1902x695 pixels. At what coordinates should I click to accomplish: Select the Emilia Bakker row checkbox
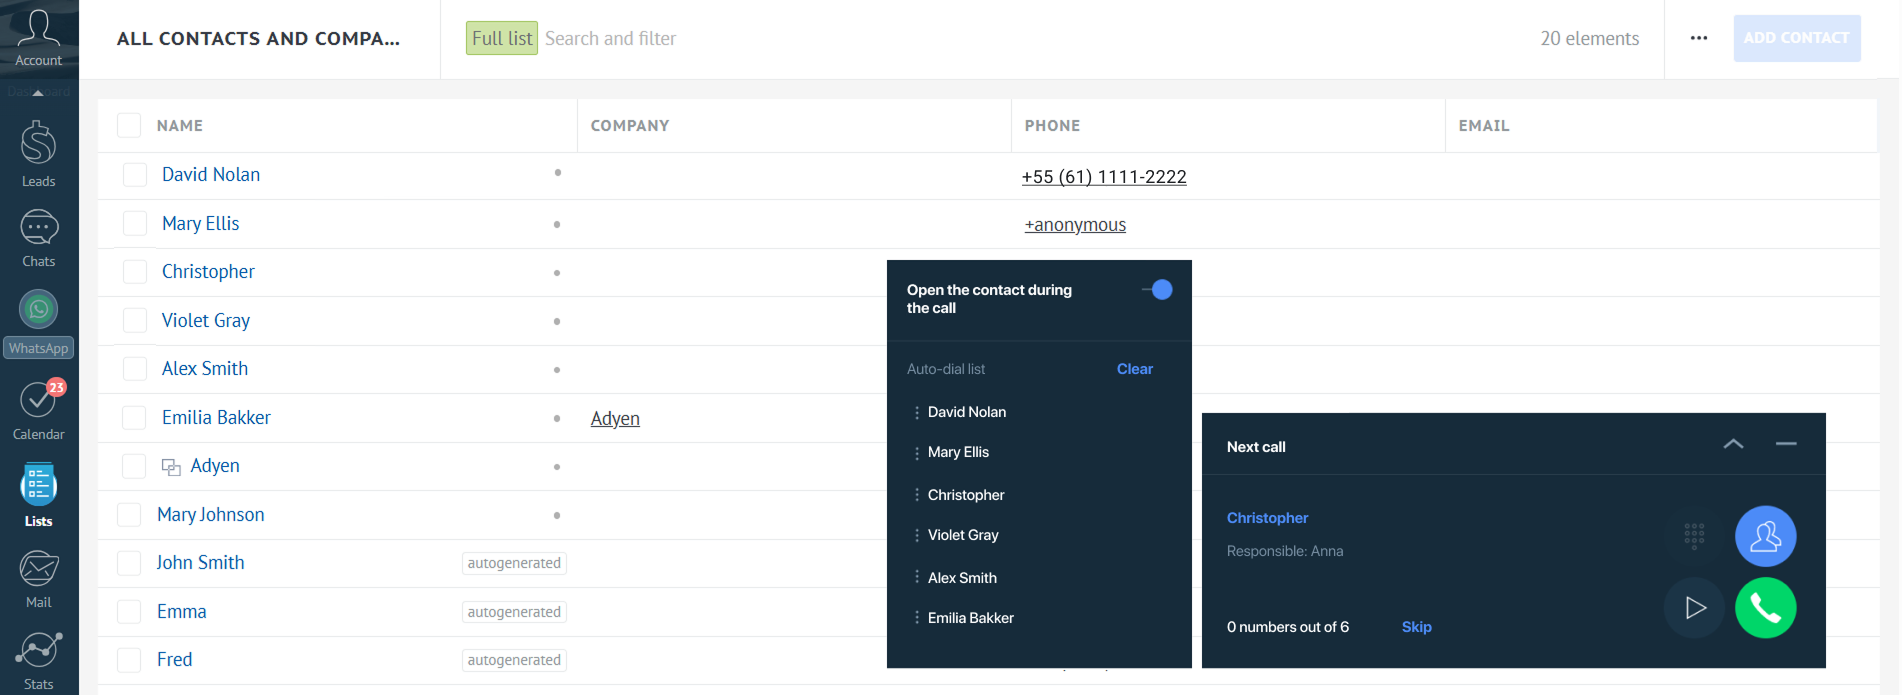pos(135,418)
